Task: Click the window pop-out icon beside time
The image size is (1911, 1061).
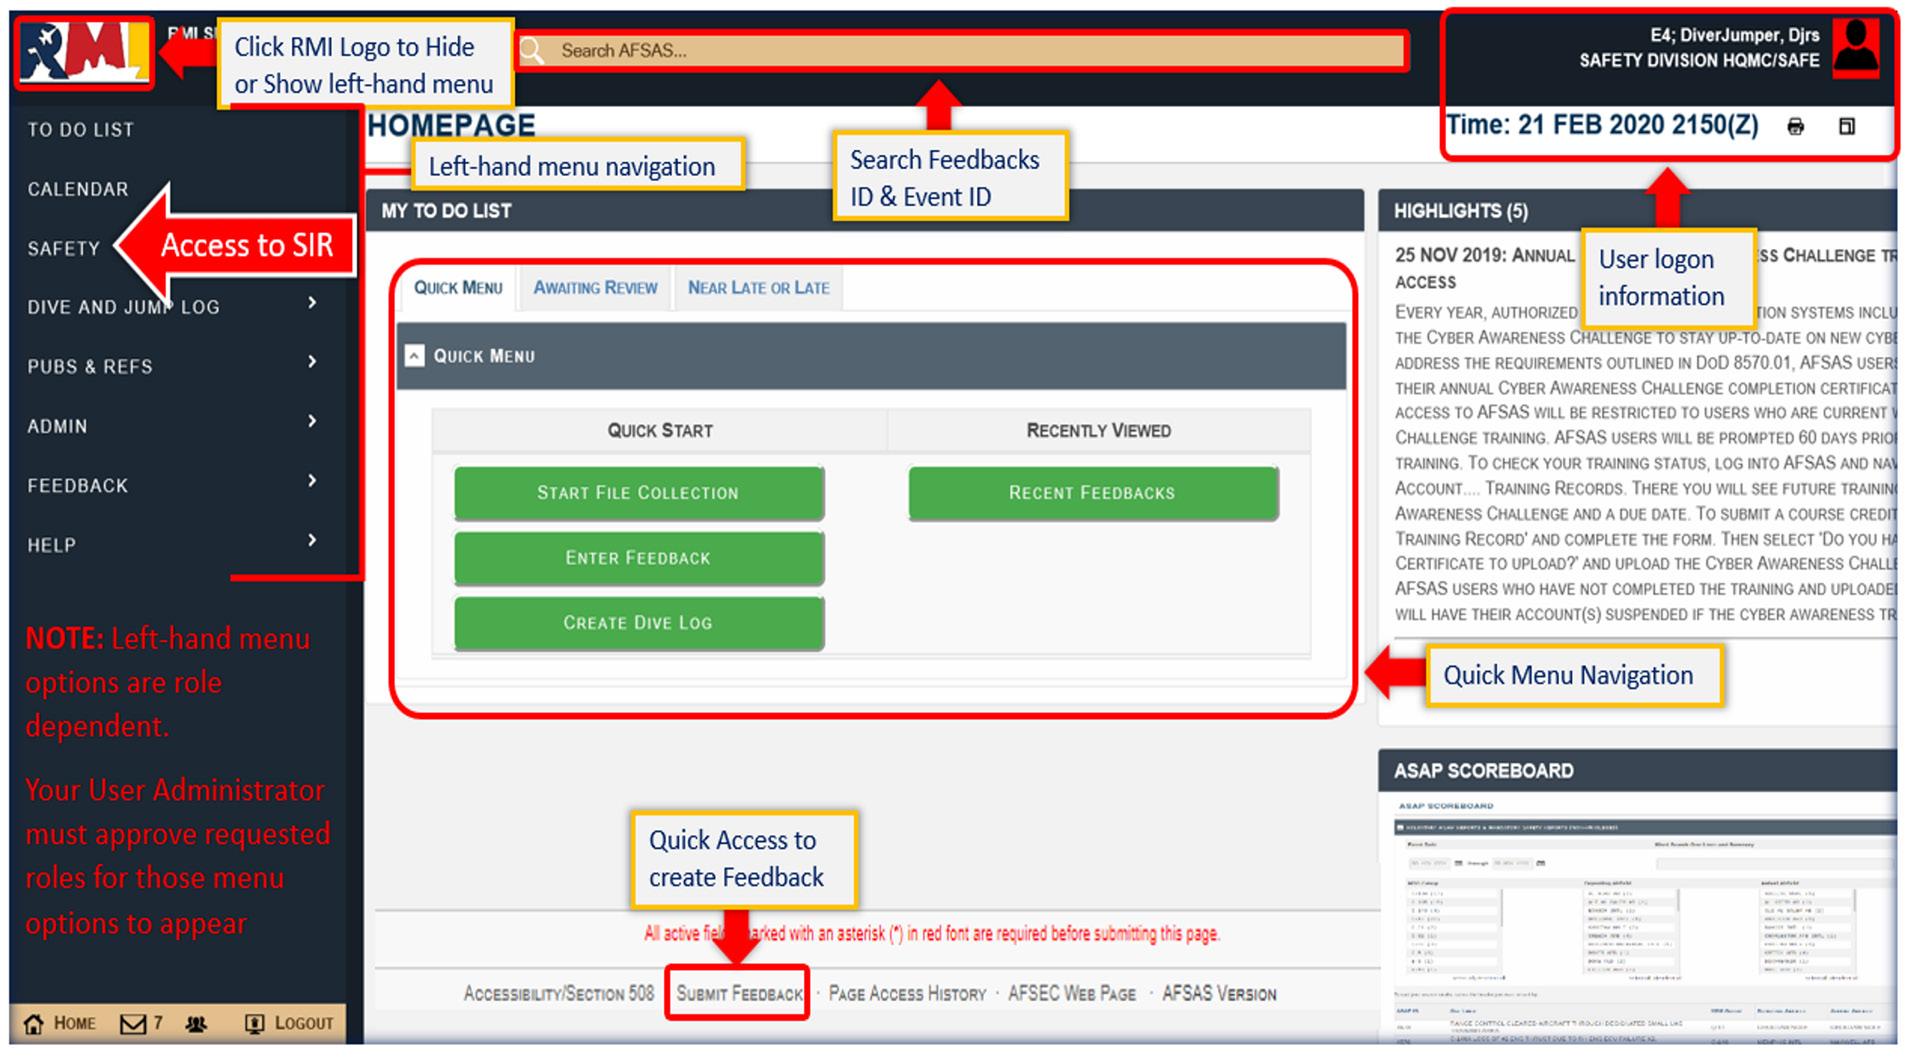Action: pyautogui.click(x=1847, y=126)
